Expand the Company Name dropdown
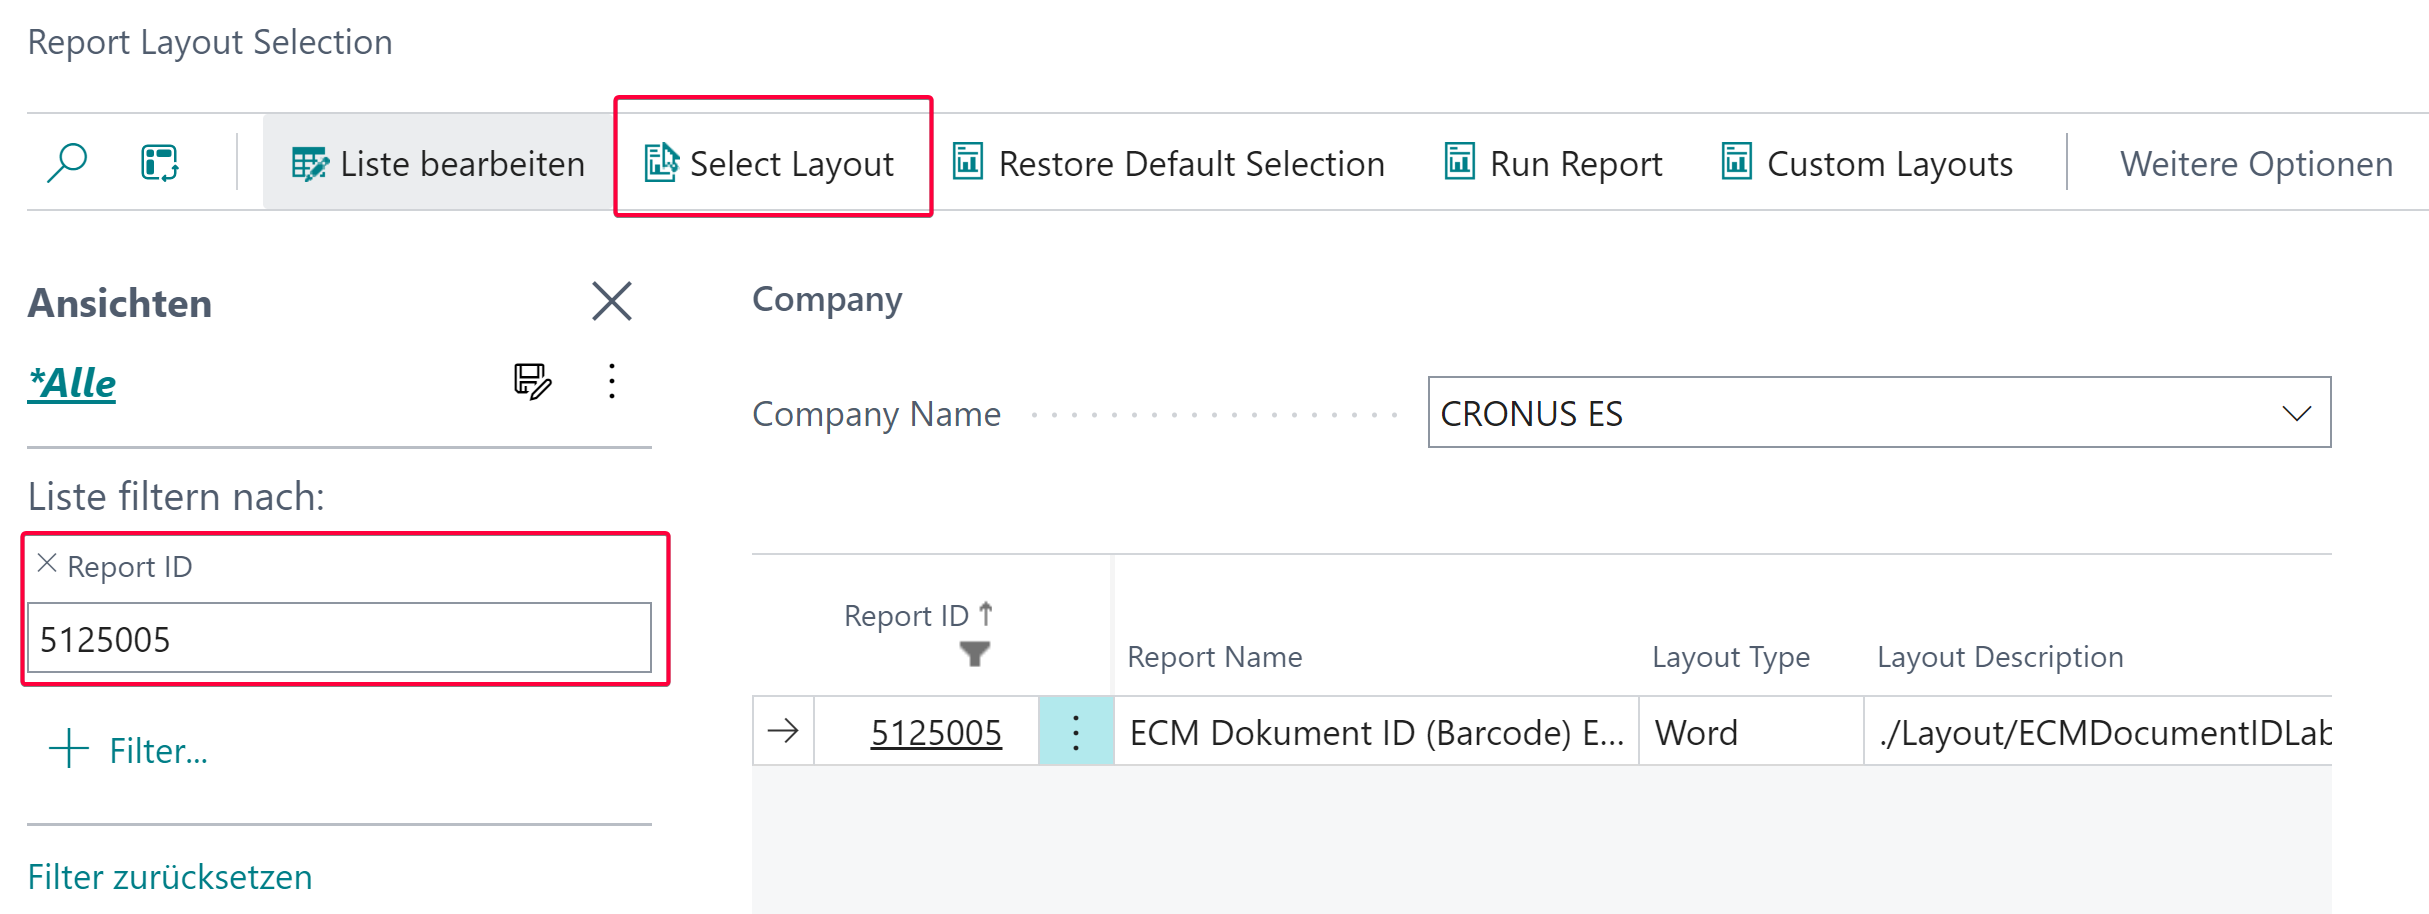 [2296, 413]
